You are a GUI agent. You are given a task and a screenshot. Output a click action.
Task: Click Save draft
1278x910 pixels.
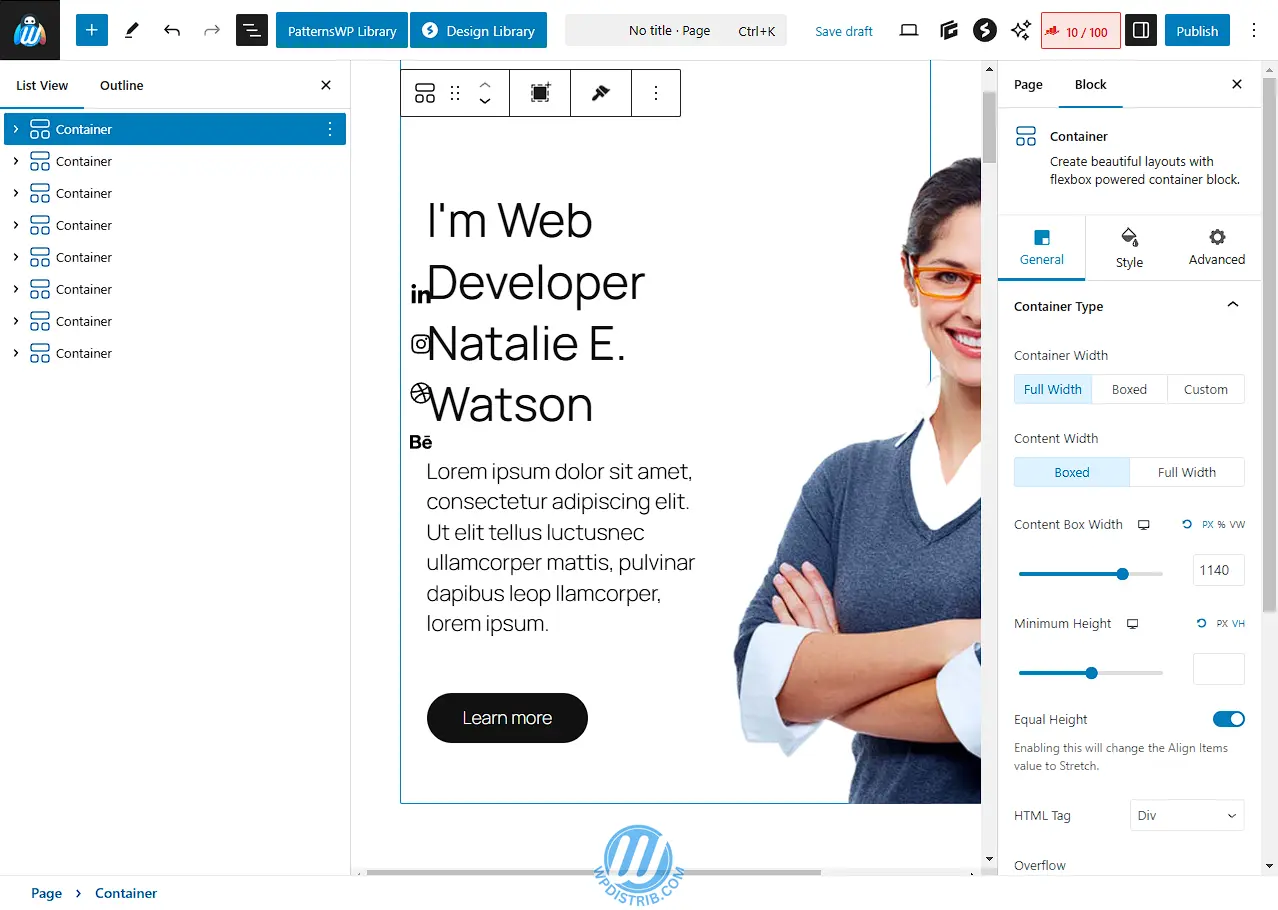(844, 31)
